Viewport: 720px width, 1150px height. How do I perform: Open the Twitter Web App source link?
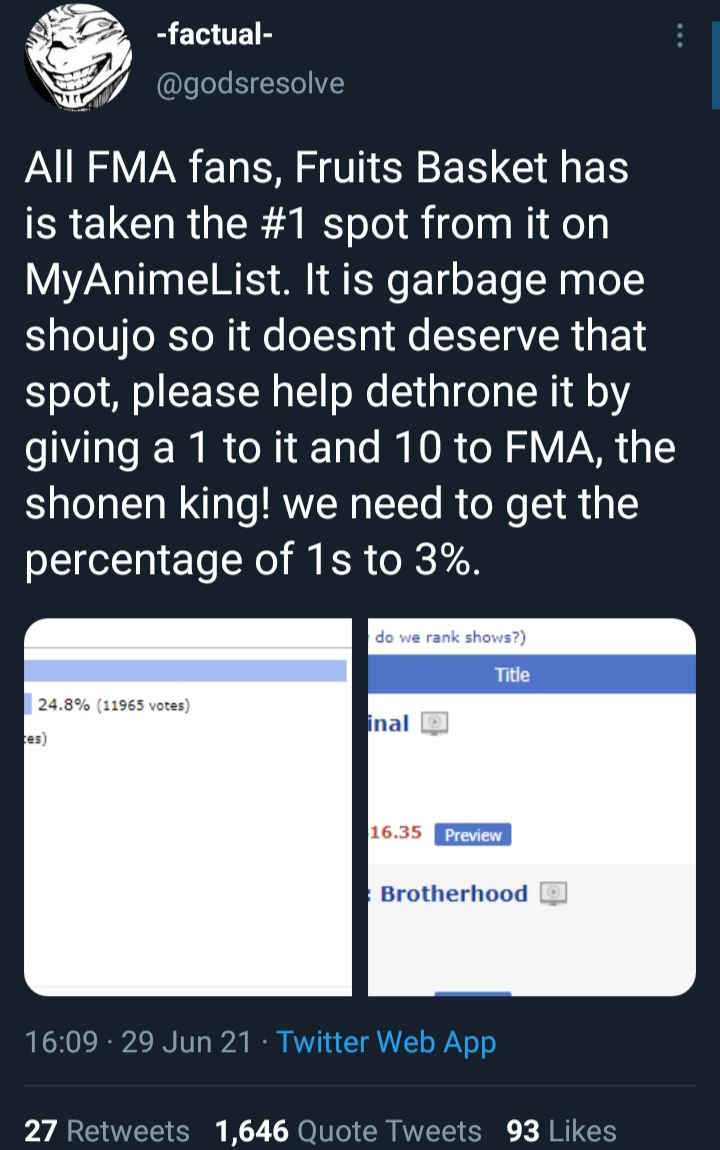tap(386, 1043)
